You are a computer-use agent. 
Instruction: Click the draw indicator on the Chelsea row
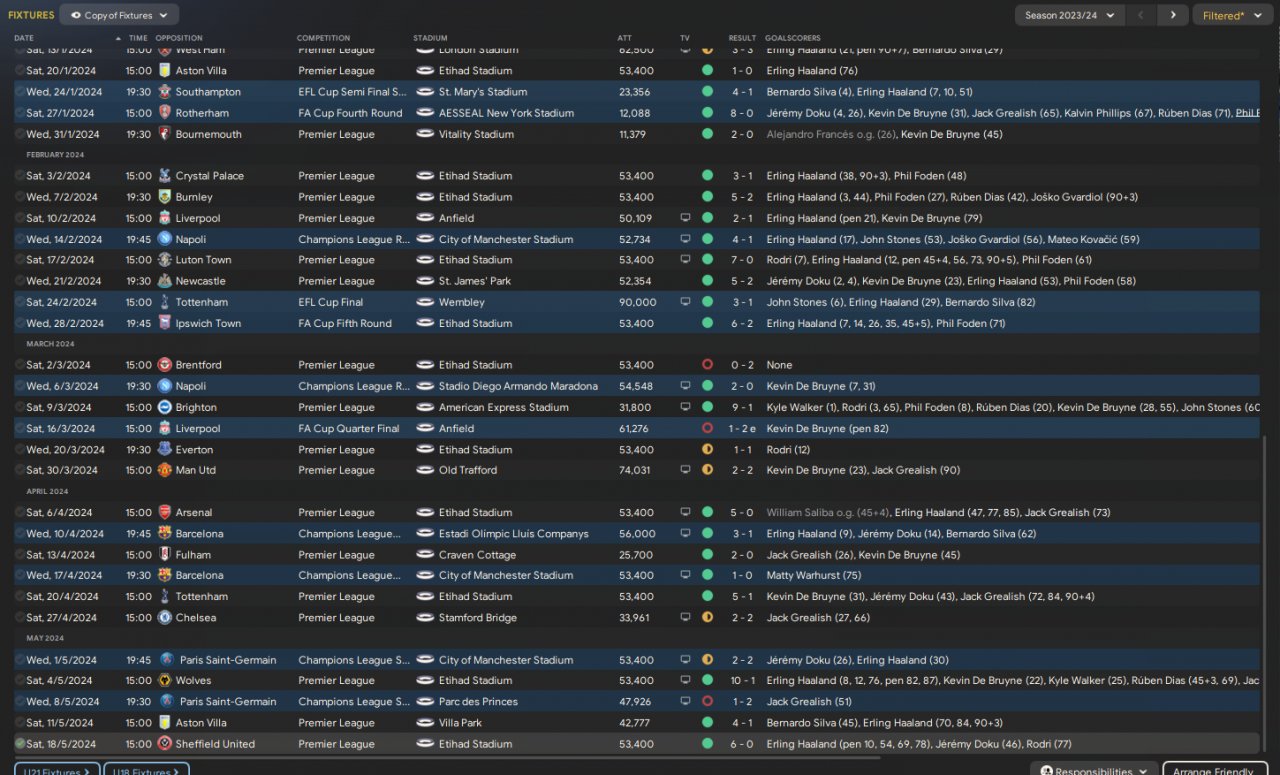click(707, 617)
